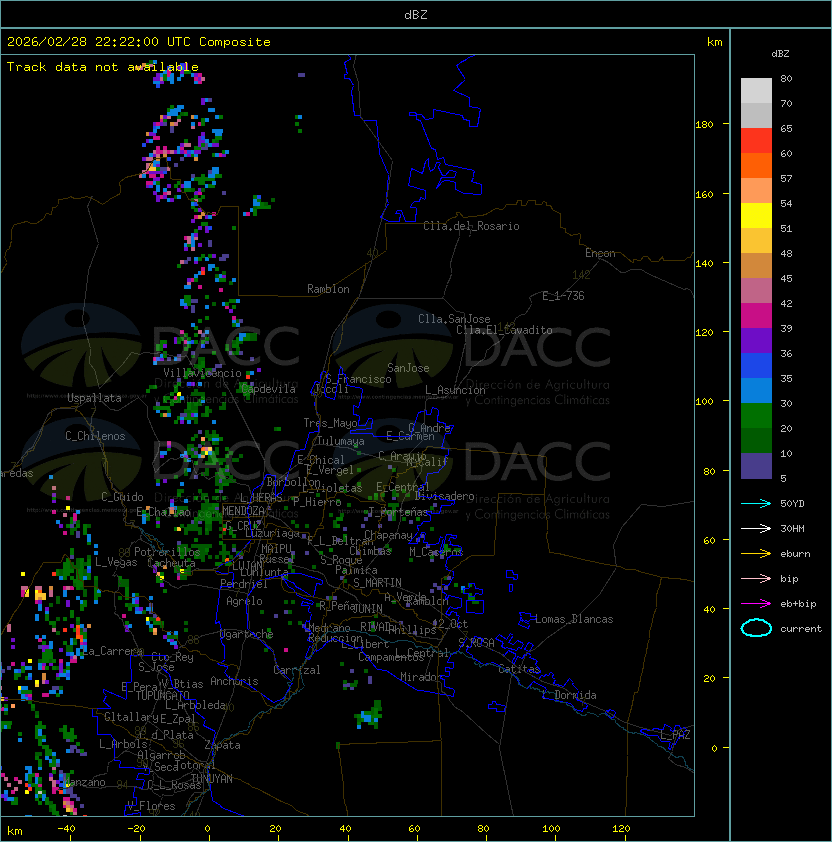Click the La_Carrera map label
Image resolution: width=832 pixels, height=842 pixels.
pos(113,651)
